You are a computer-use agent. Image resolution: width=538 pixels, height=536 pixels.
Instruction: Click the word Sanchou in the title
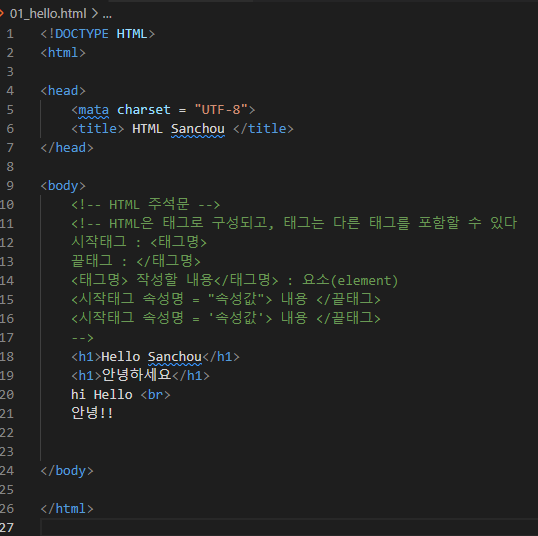(x=198, y=129)
